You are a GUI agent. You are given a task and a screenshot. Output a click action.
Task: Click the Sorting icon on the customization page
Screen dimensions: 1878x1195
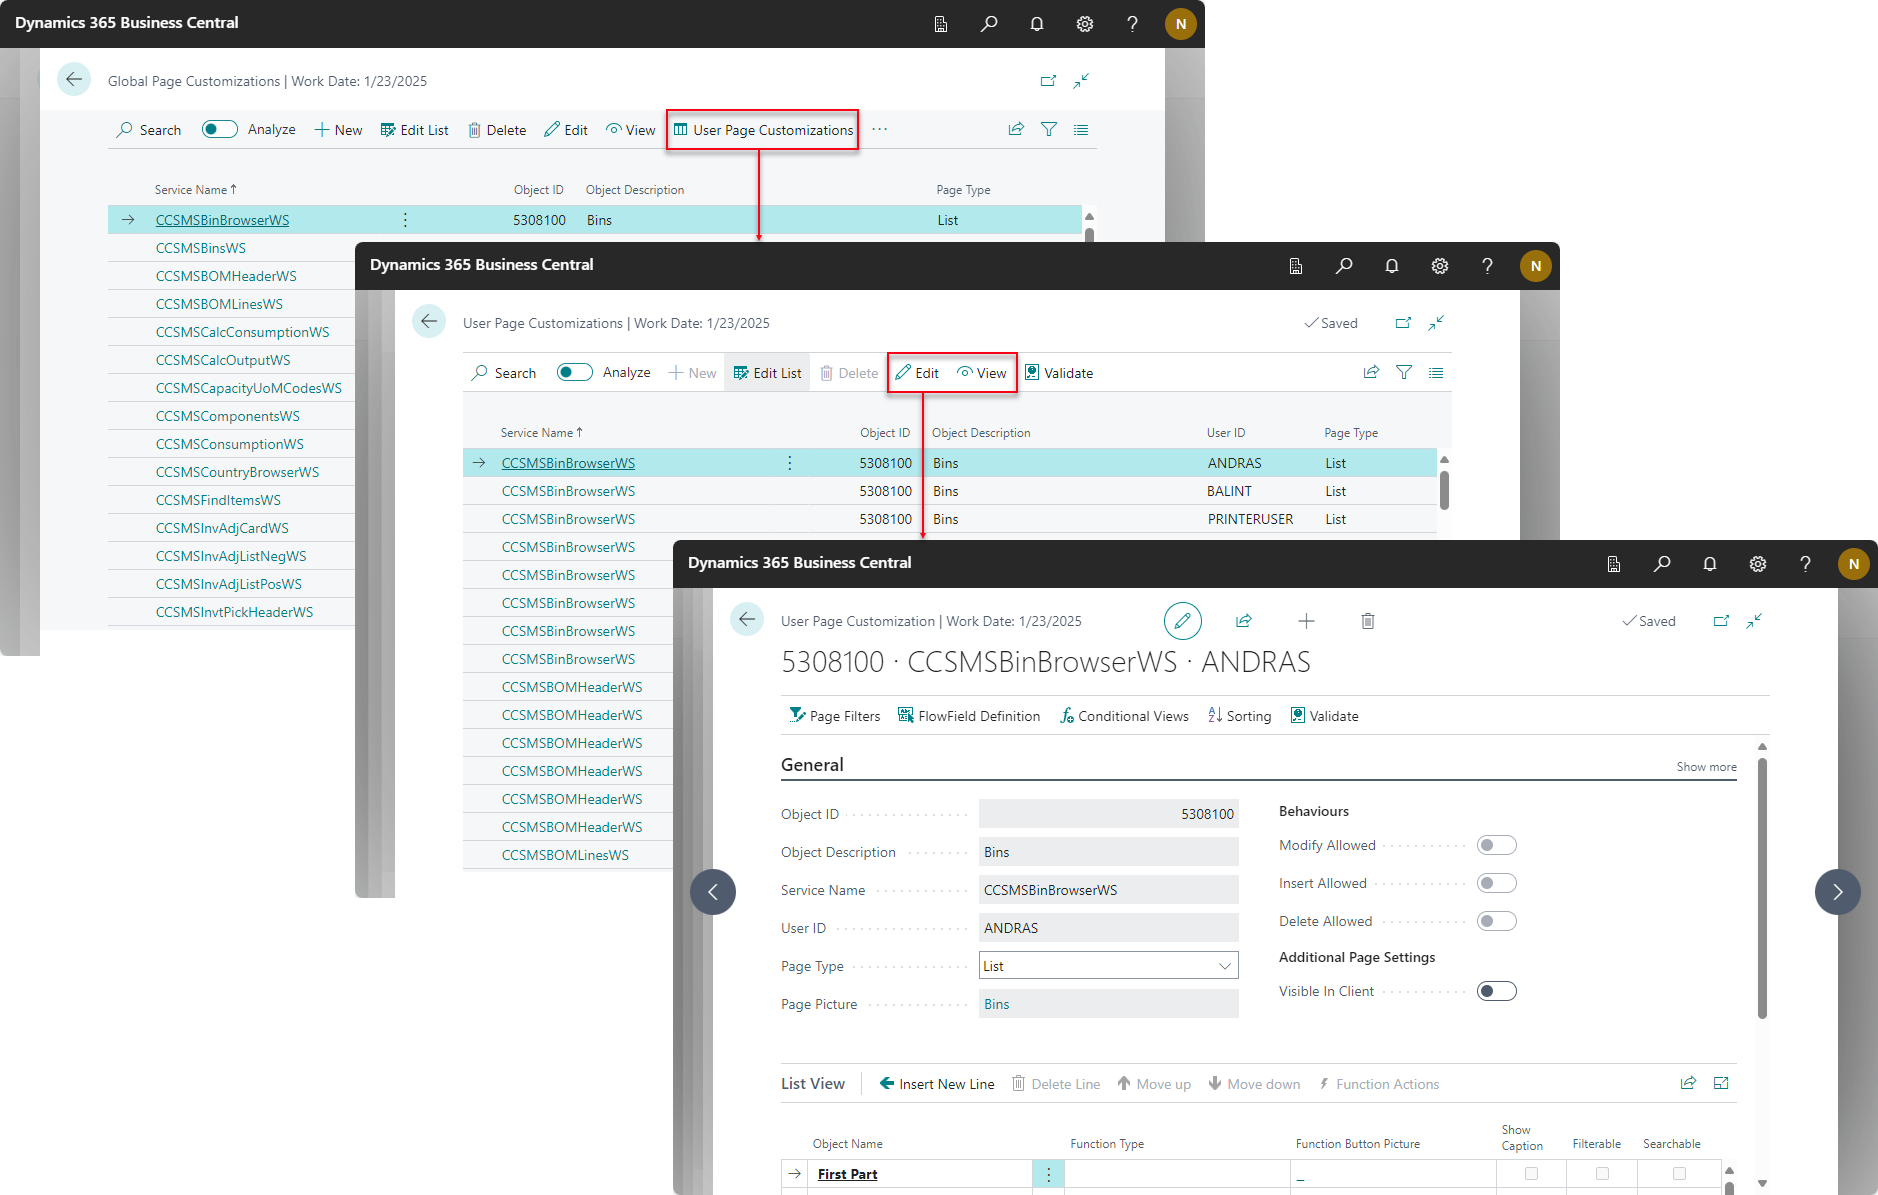point(1214,715)
